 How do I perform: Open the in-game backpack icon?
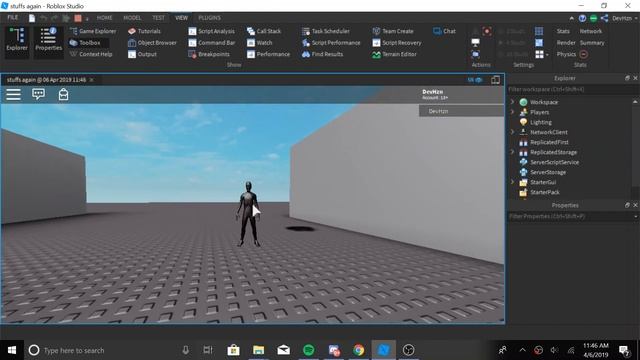(63, 94)
